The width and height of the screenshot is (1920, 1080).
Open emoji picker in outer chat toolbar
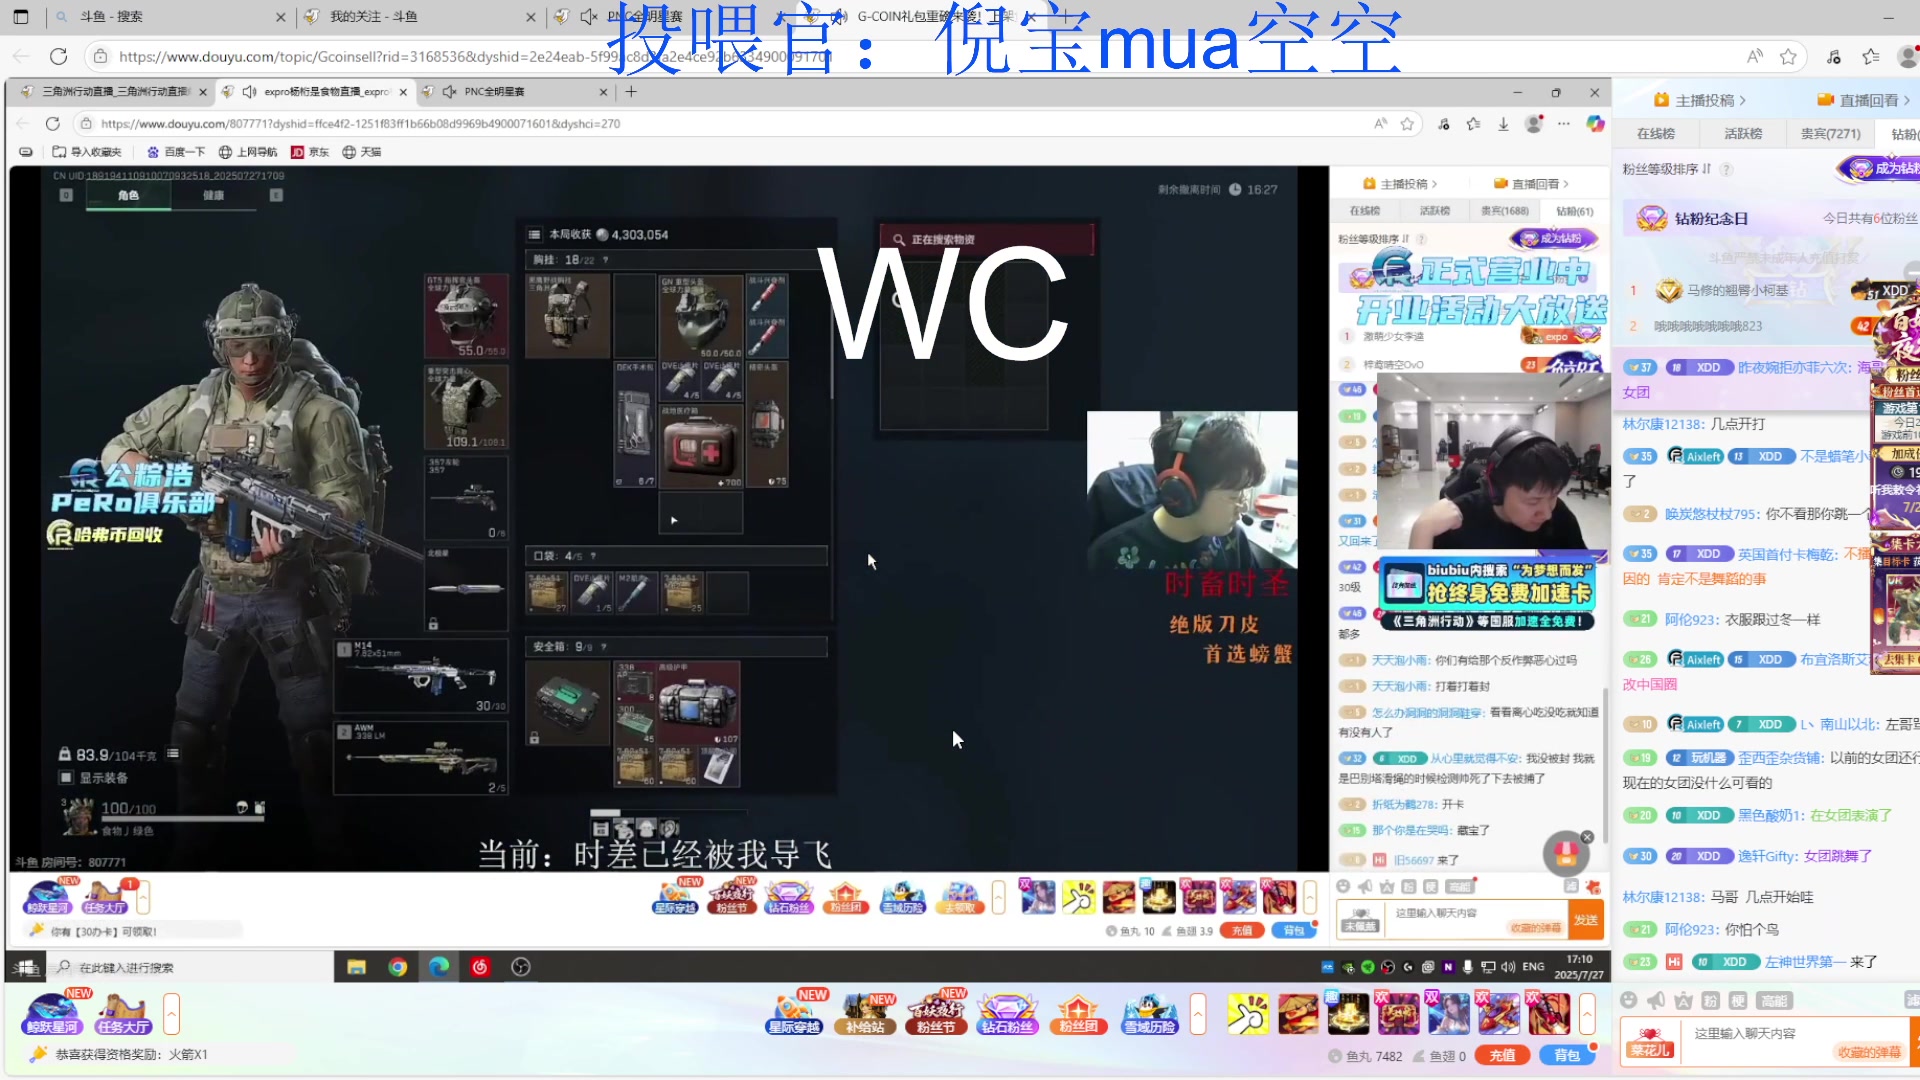[x=1629, y=1000]
